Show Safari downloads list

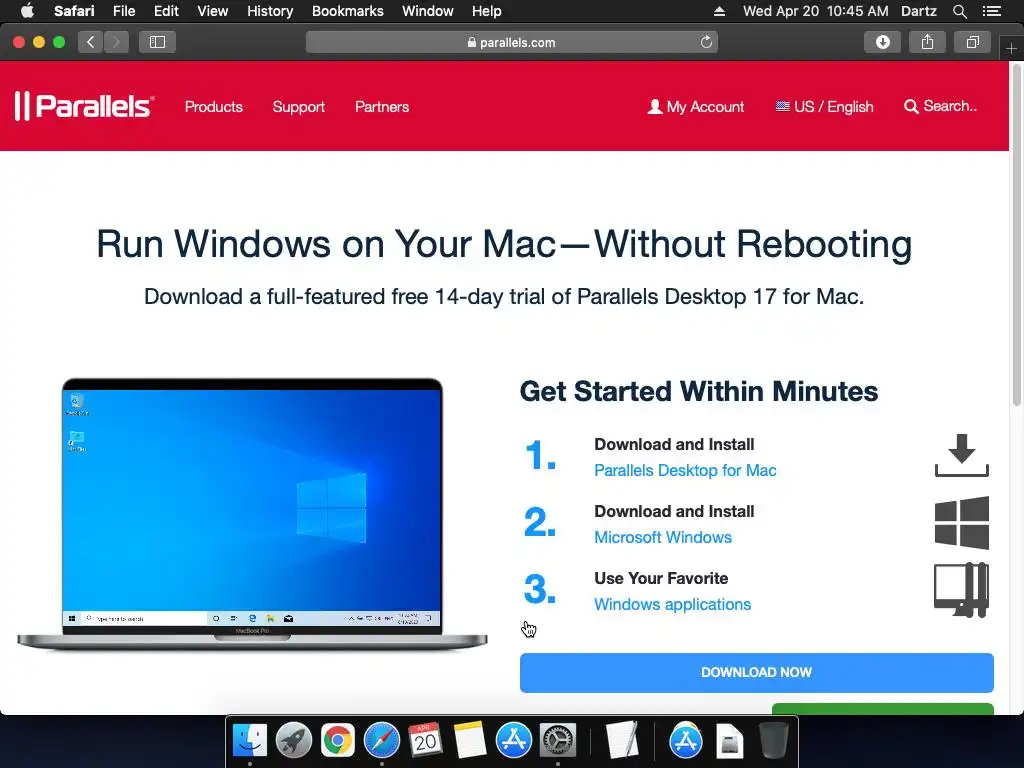click(x=882, y=42)
